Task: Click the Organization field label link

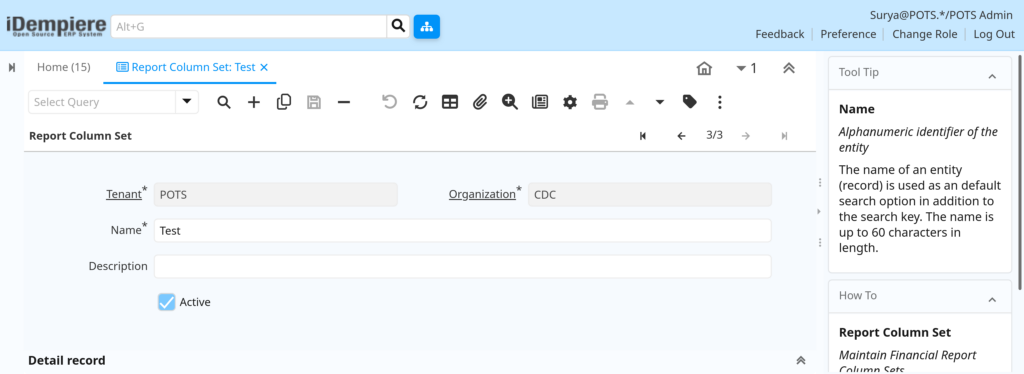Action: [x=482, y=194]
